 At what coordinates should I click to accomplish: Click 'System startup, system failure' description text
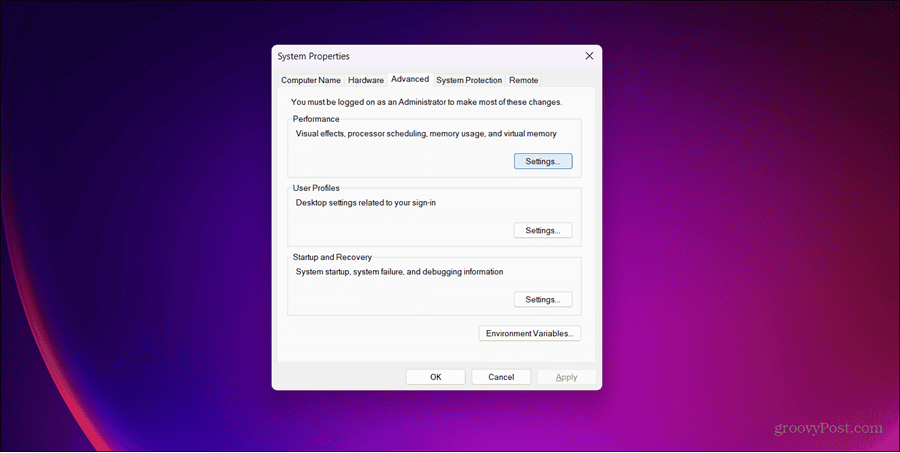click(399, 272)
